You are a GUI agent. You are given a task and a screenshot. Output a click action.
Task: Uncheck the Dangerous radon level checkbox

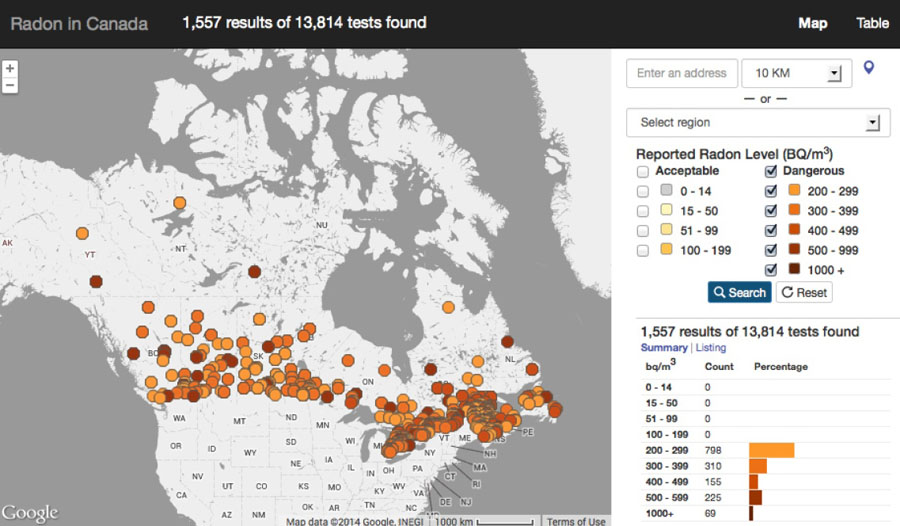771,171
